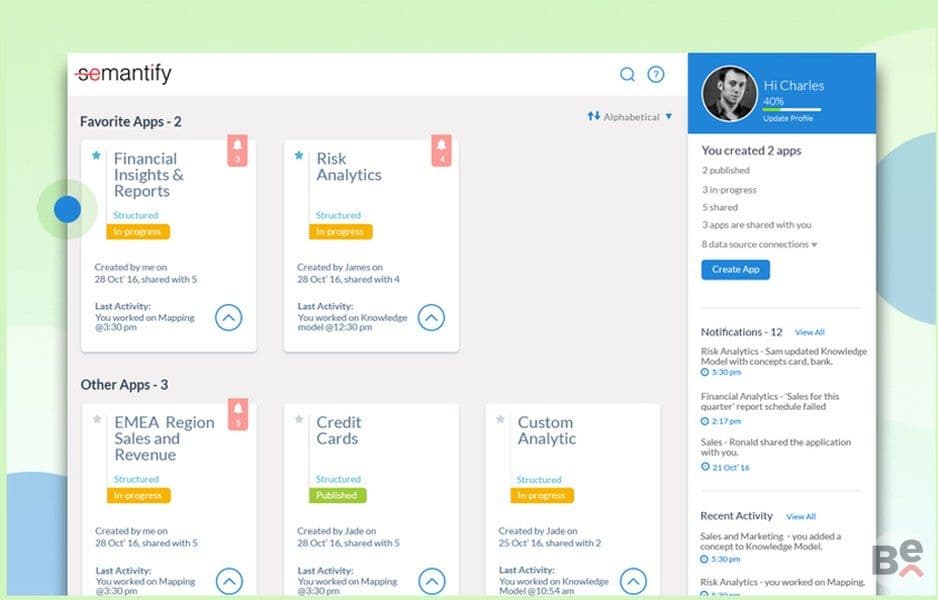Image resolution: width=938 pixels, height=600 pixels.
Task: Click the semantify logo
Action: point(124,74)
